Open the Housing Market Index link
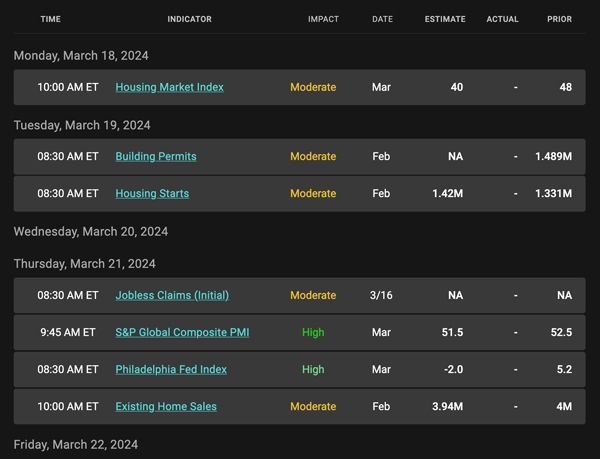The width and height of the screenshot is (600, 459). 170,87
